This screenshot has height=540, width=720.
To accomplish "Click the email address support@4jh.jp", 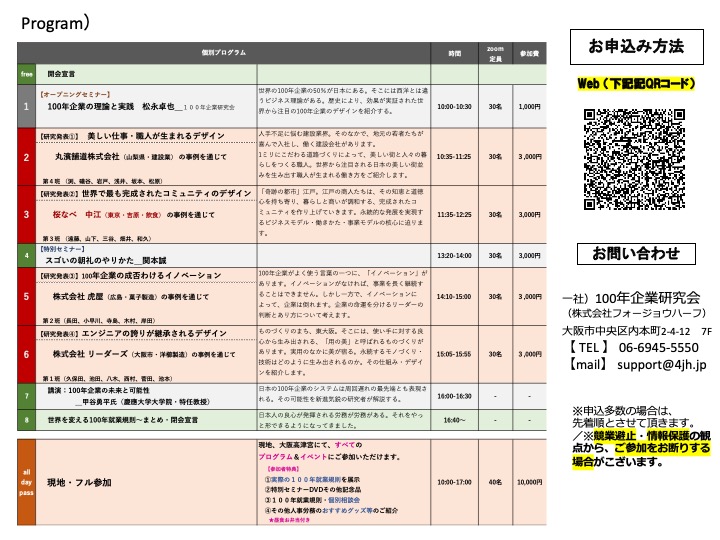I will coord(662,365).
